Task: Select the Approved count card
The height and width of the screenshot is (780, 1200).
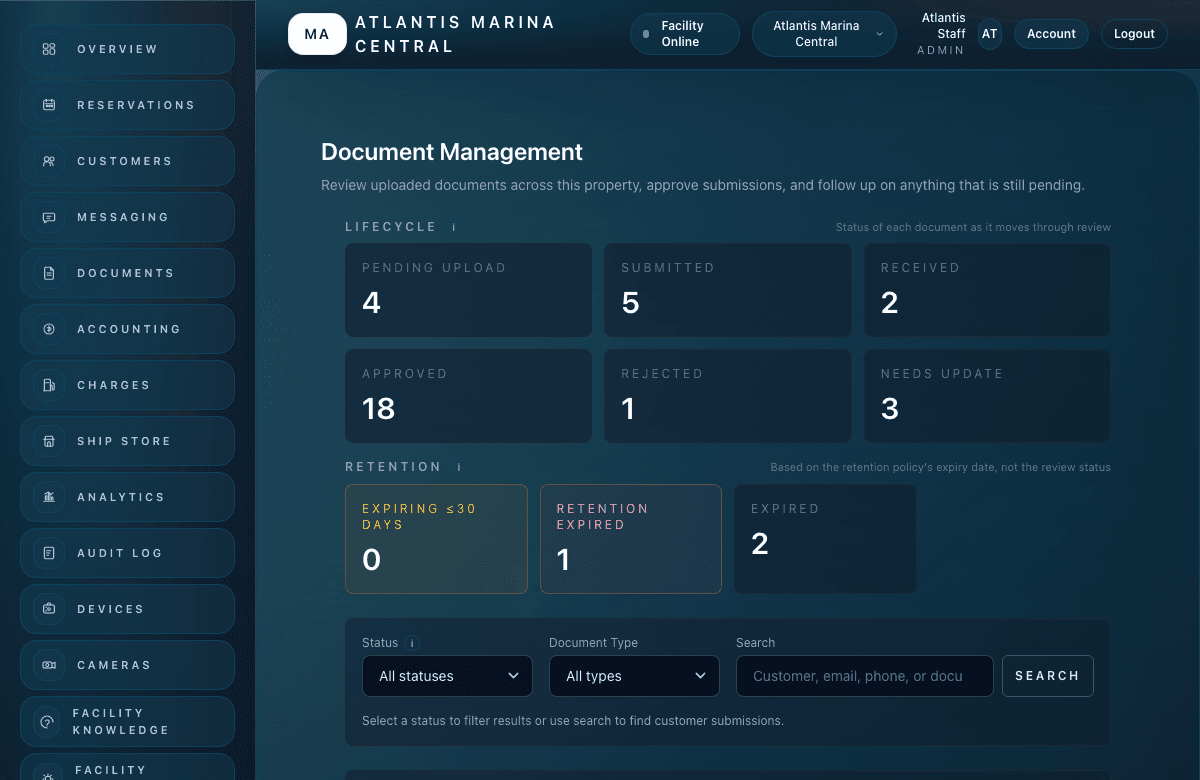Action: click(468, 396)
